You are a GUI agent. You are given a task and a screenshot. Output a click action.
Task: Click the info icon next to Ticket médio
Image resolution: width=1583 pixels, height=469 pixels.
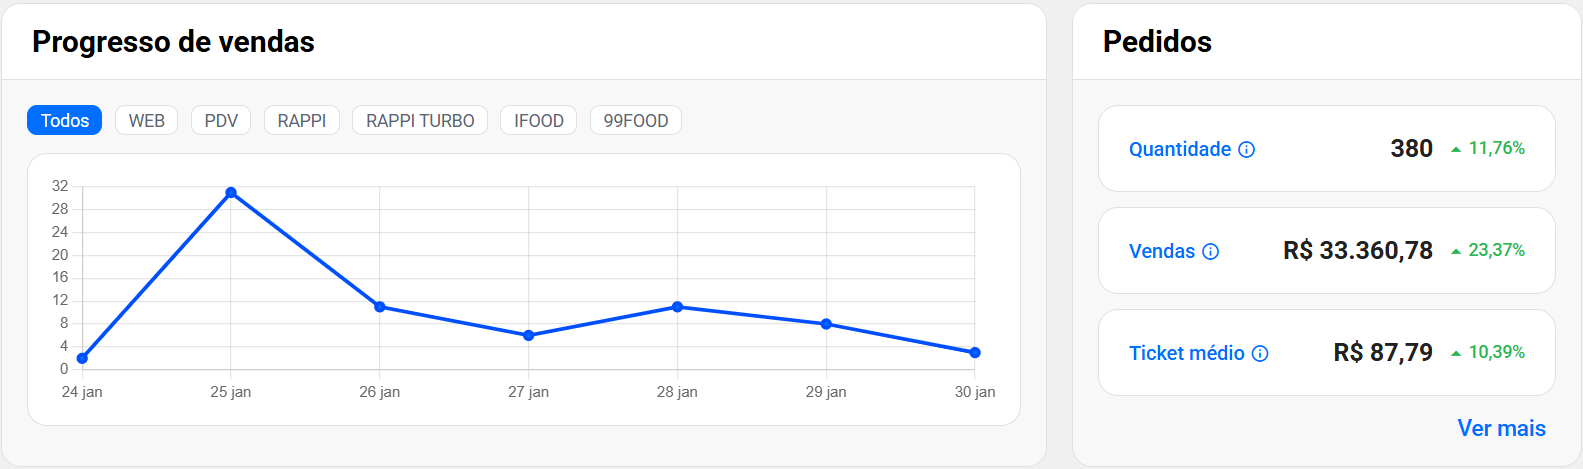1260,354
